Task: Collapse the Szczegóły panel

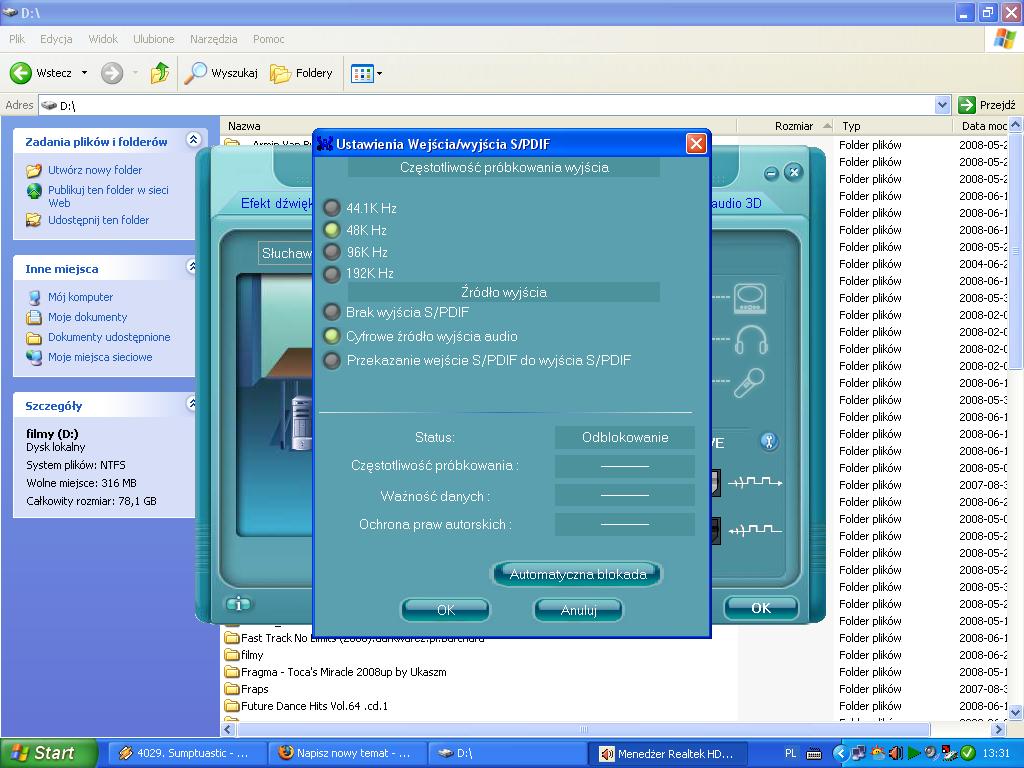Action: click(193, 404)
